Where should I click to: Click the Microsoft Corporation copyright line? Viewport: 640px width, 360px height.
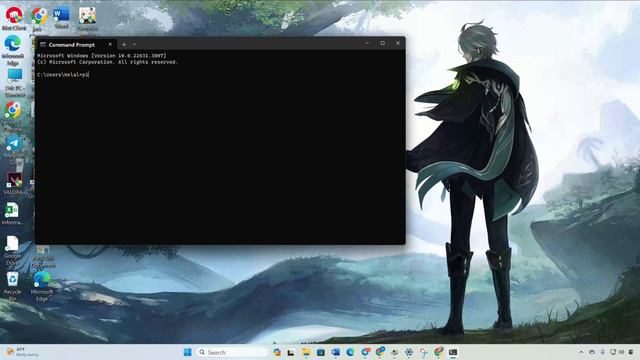coord(107,62)
